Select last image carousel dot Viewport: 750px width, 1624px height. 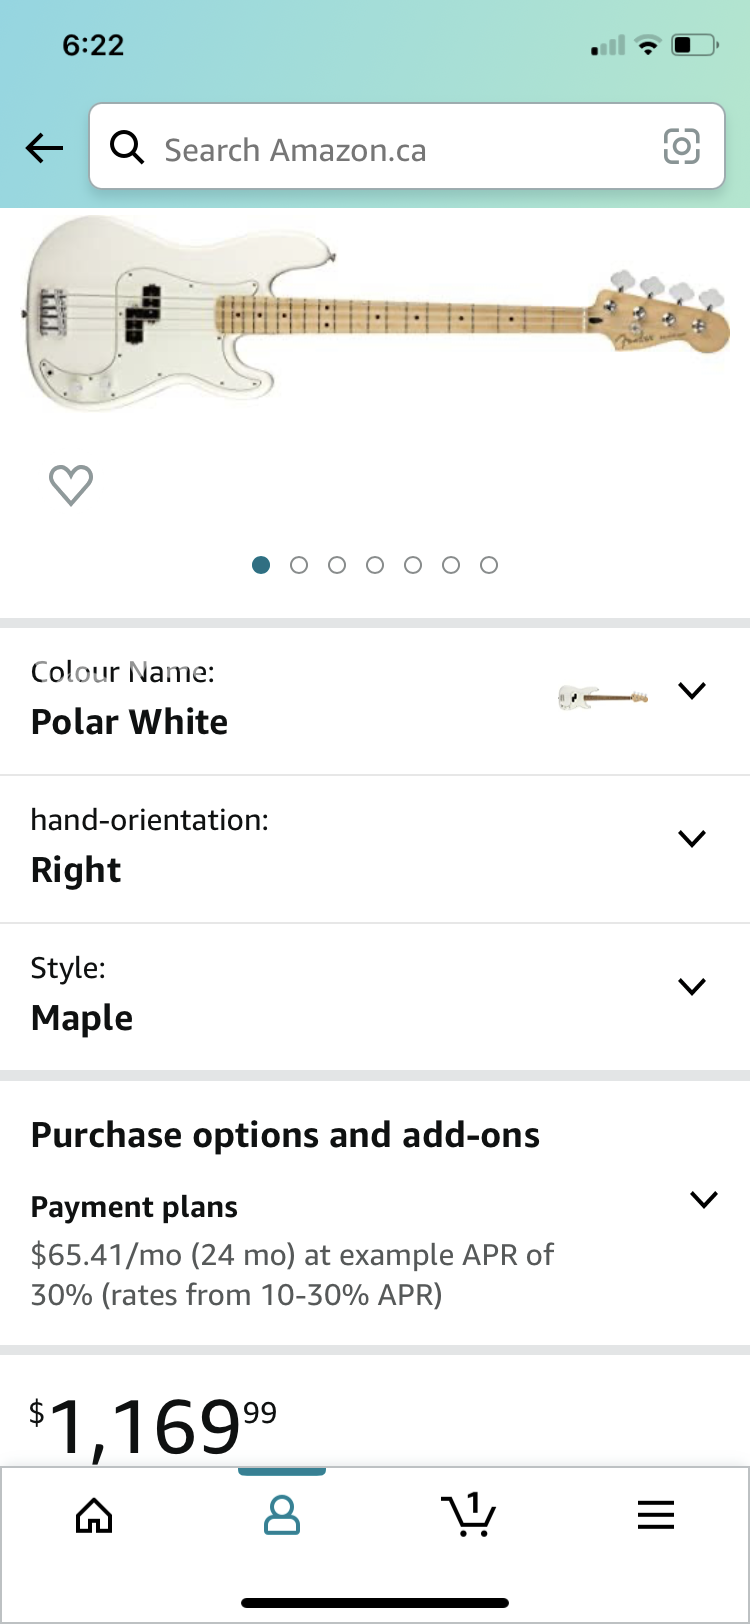point(489,565)
